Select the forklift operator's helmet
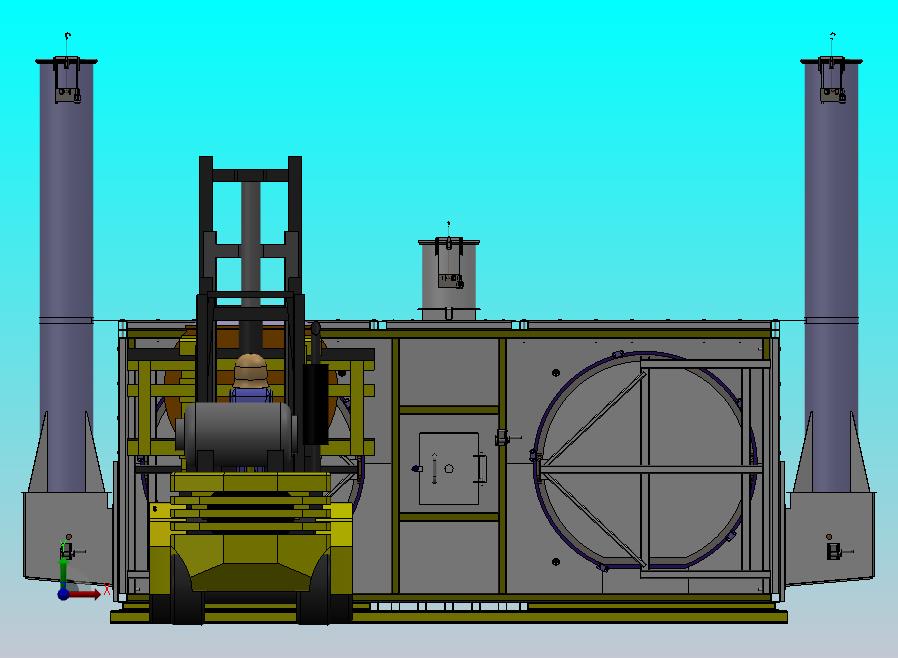This screenshot has width=898, height=658. [251, 370]
